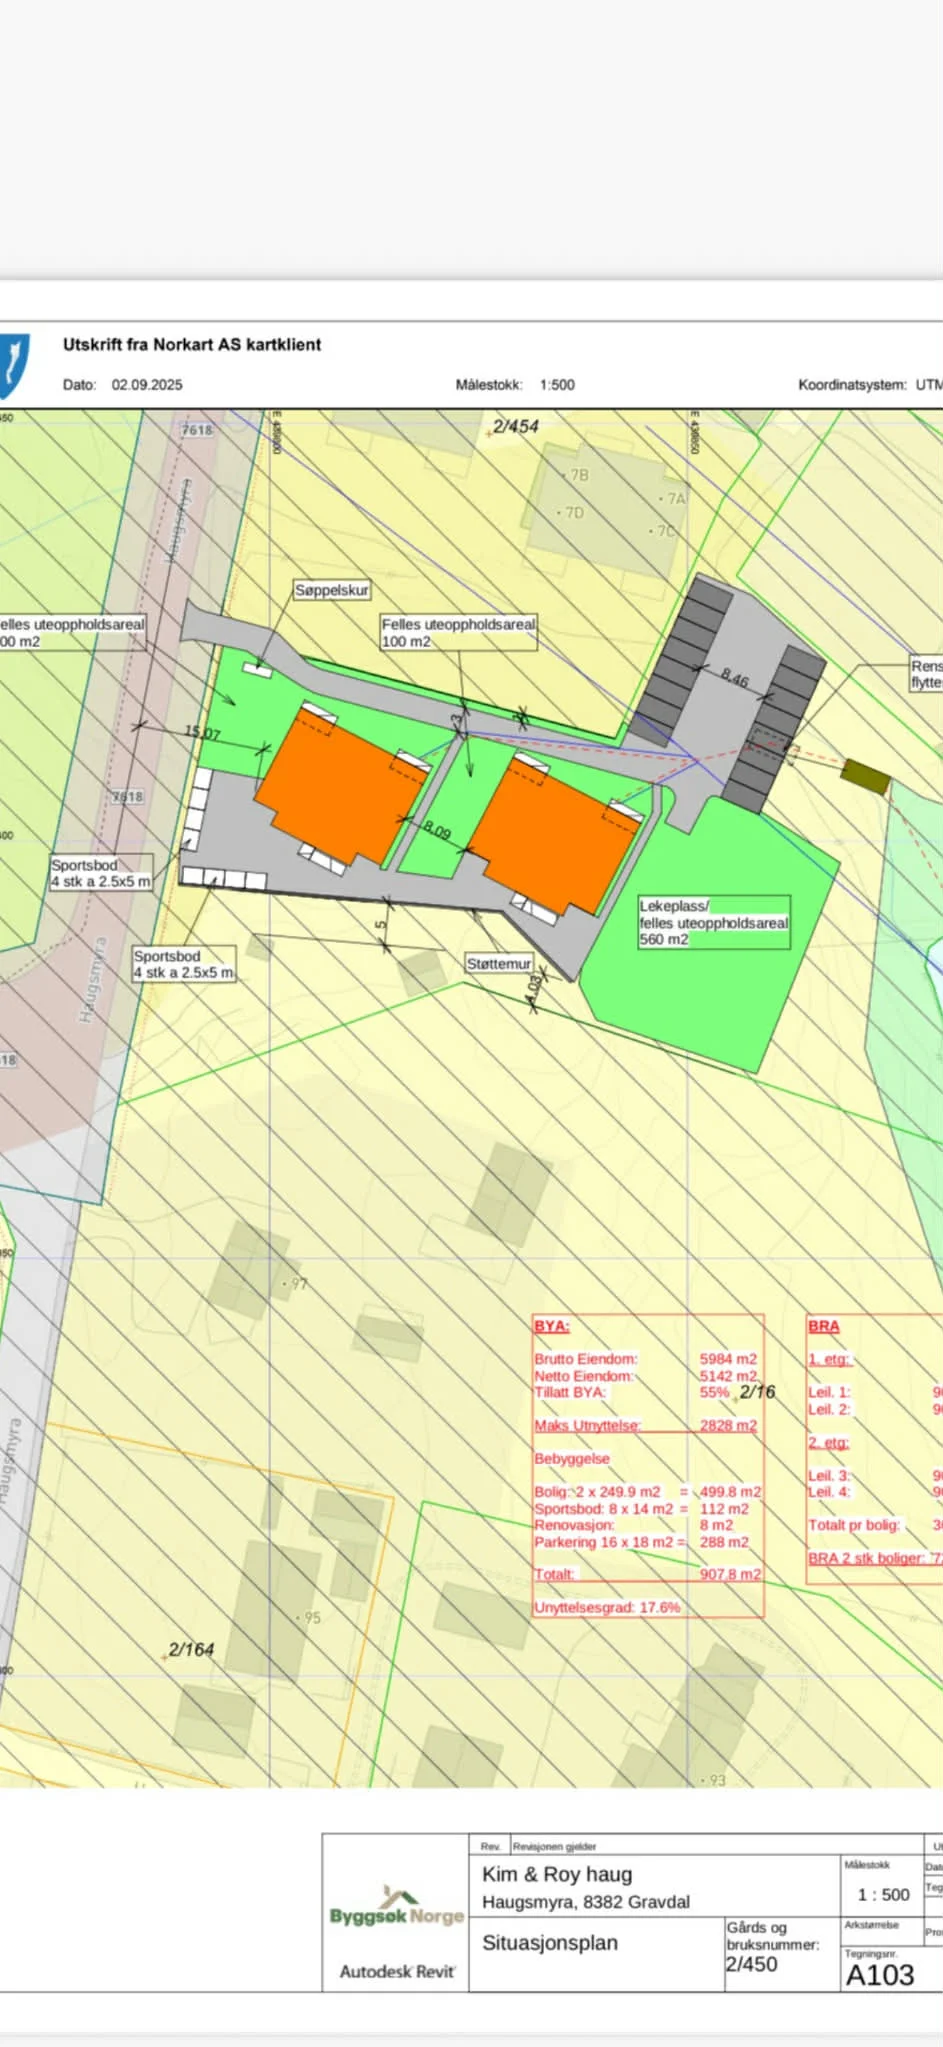Screen dimensions: 943x2047
Task: Select the 'BRA' table heading
Action: pos(824,1326)
